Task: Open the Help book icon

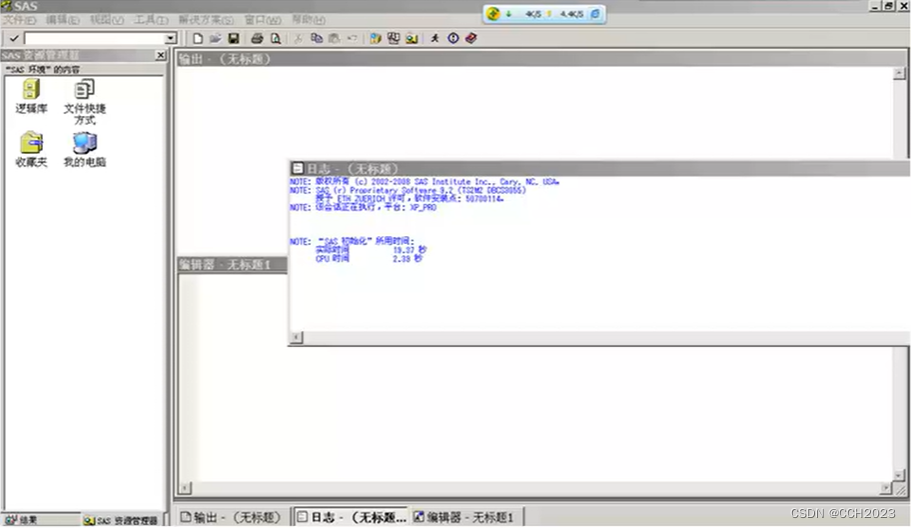Action: (x=471, y=38)
